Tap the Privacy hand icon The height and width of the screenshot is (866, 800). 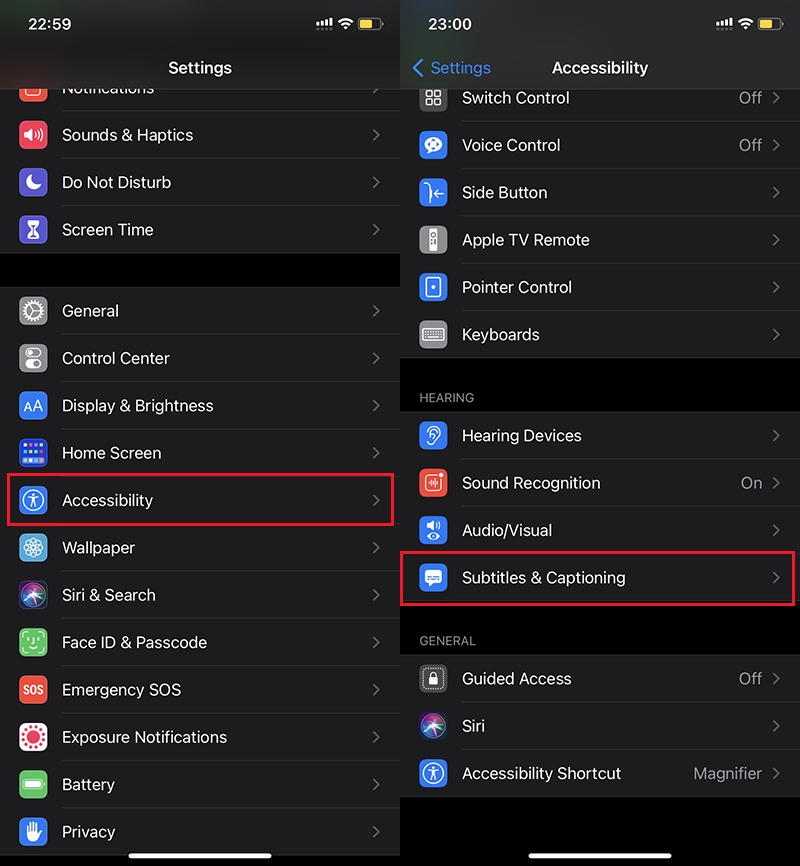(33, 832)
